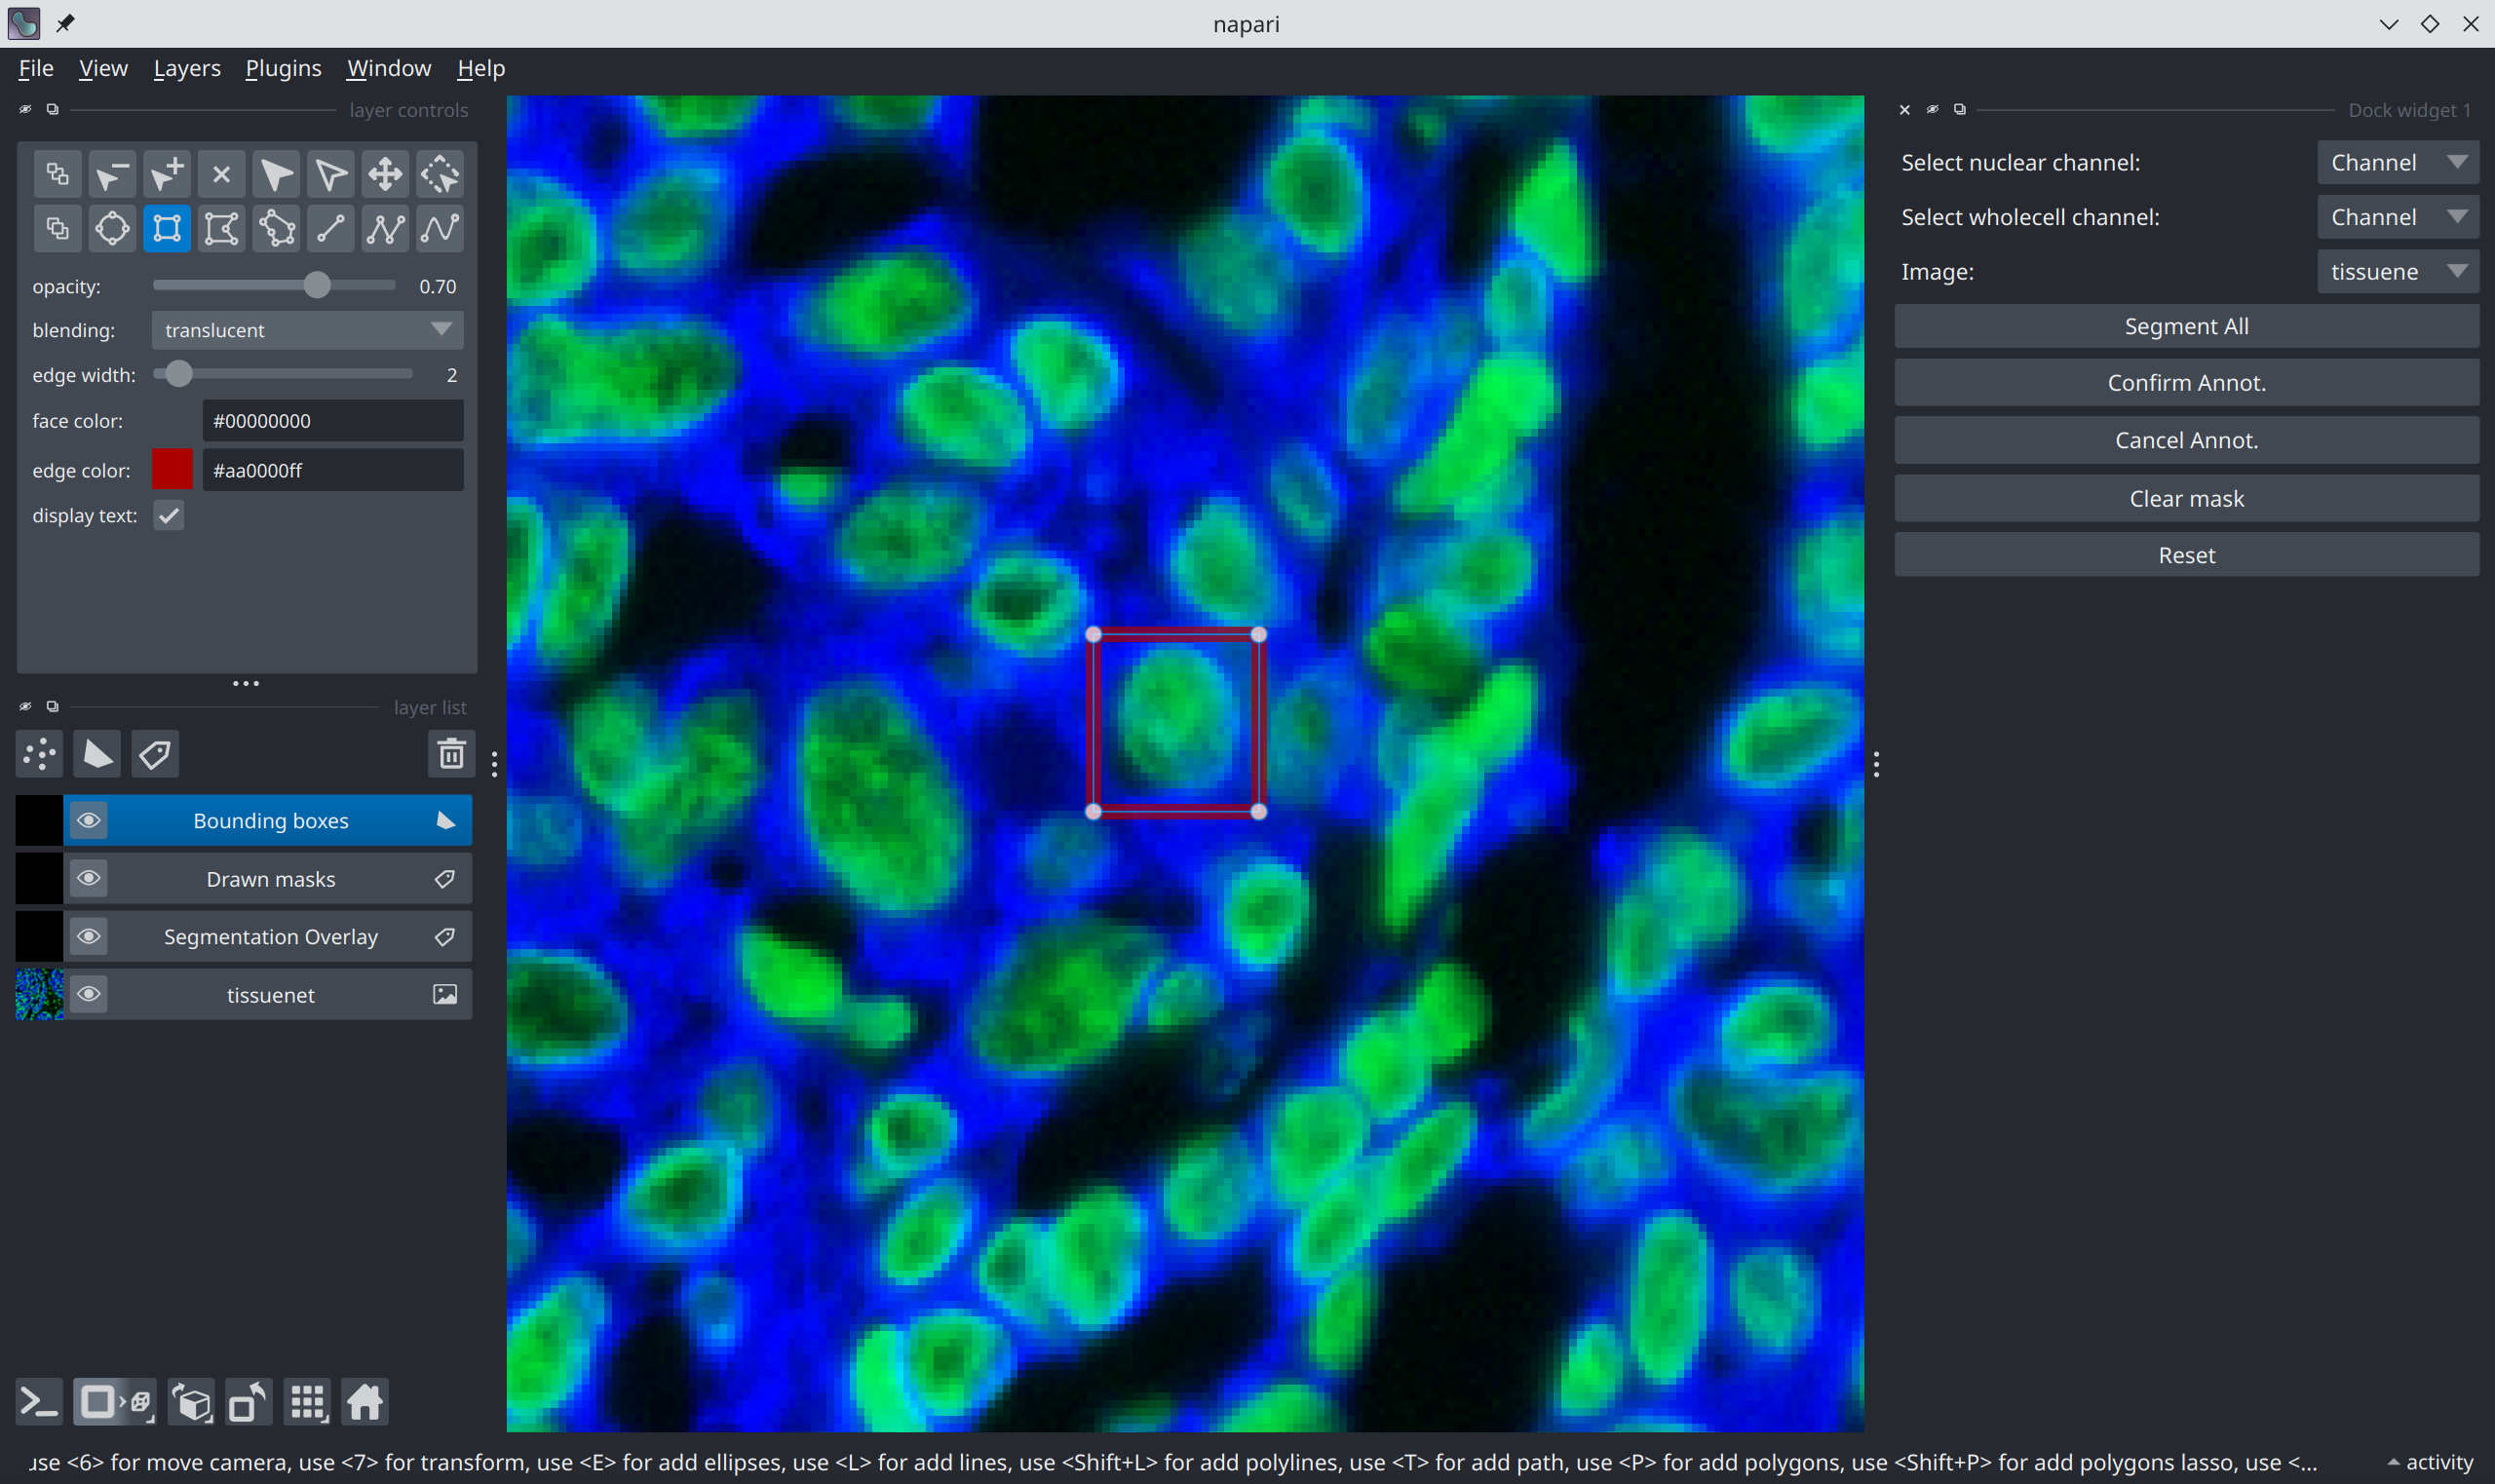Hide the Segmentation Overlay layer
The image size is (2495, 1484).
89,937
